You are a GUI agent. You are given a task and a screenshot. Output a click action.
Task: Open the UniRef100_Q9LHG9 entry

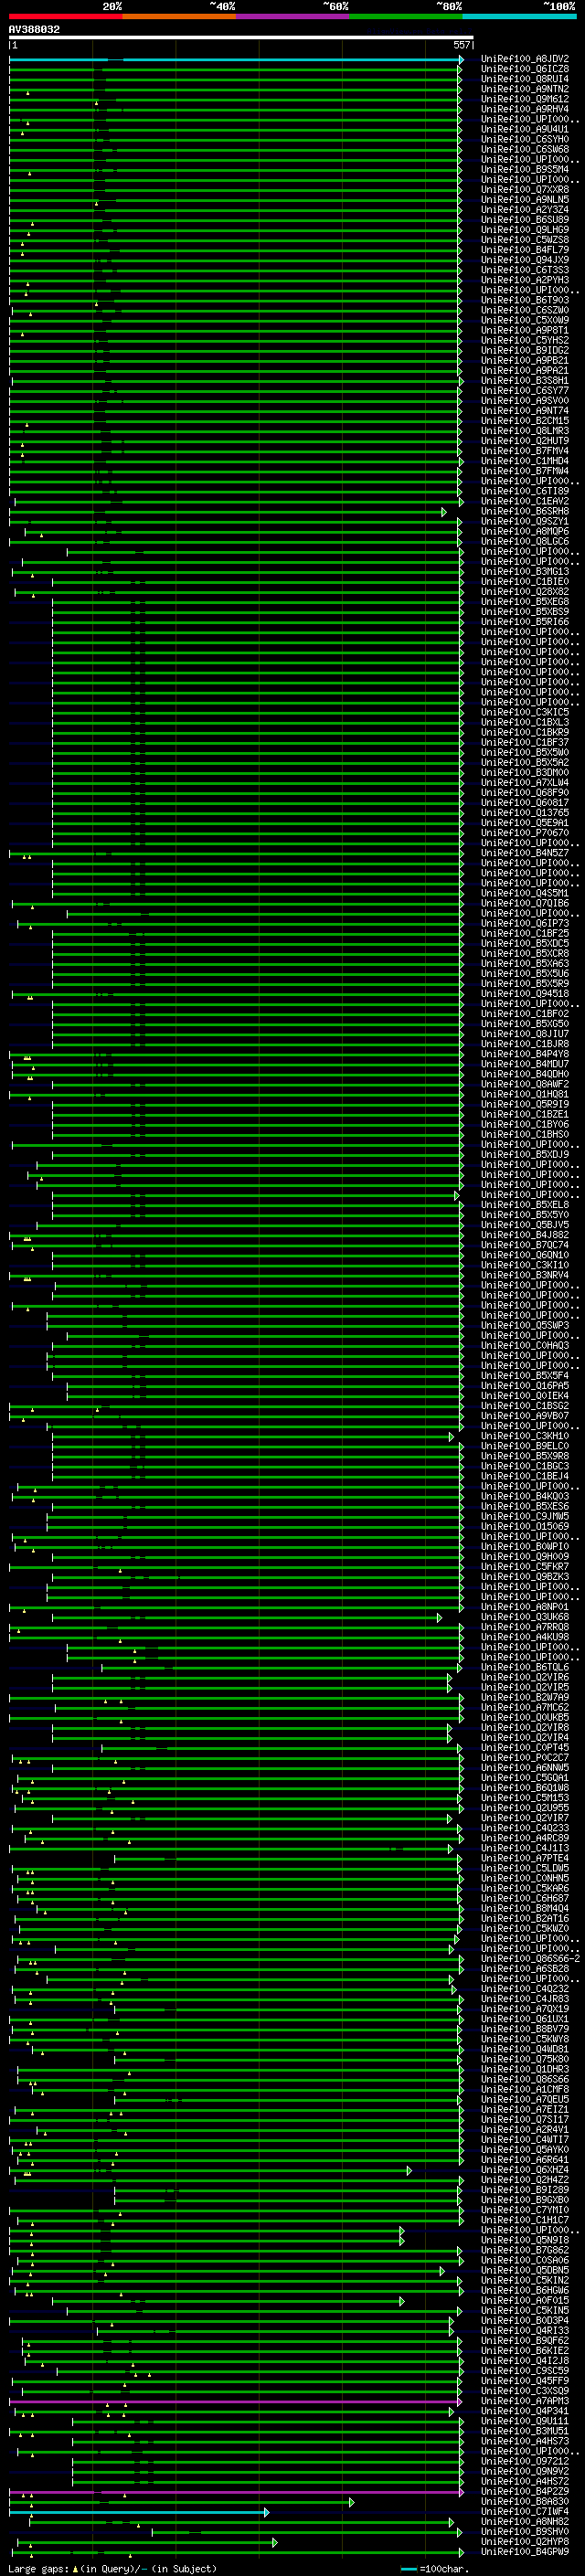coord(525,229)
